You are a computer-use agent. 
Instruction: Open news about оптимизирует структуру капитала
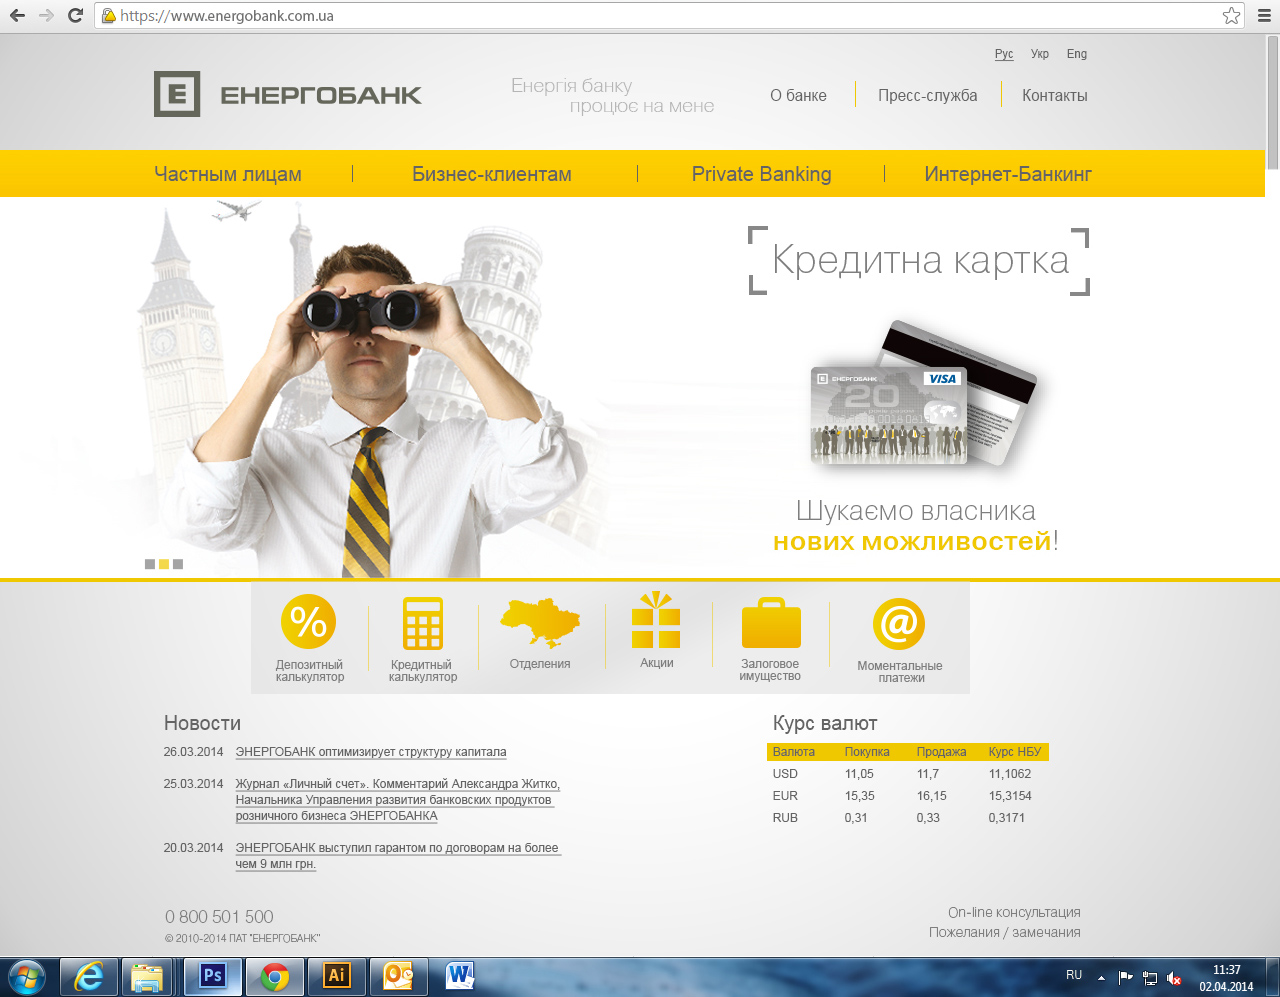tap(371, 752)
